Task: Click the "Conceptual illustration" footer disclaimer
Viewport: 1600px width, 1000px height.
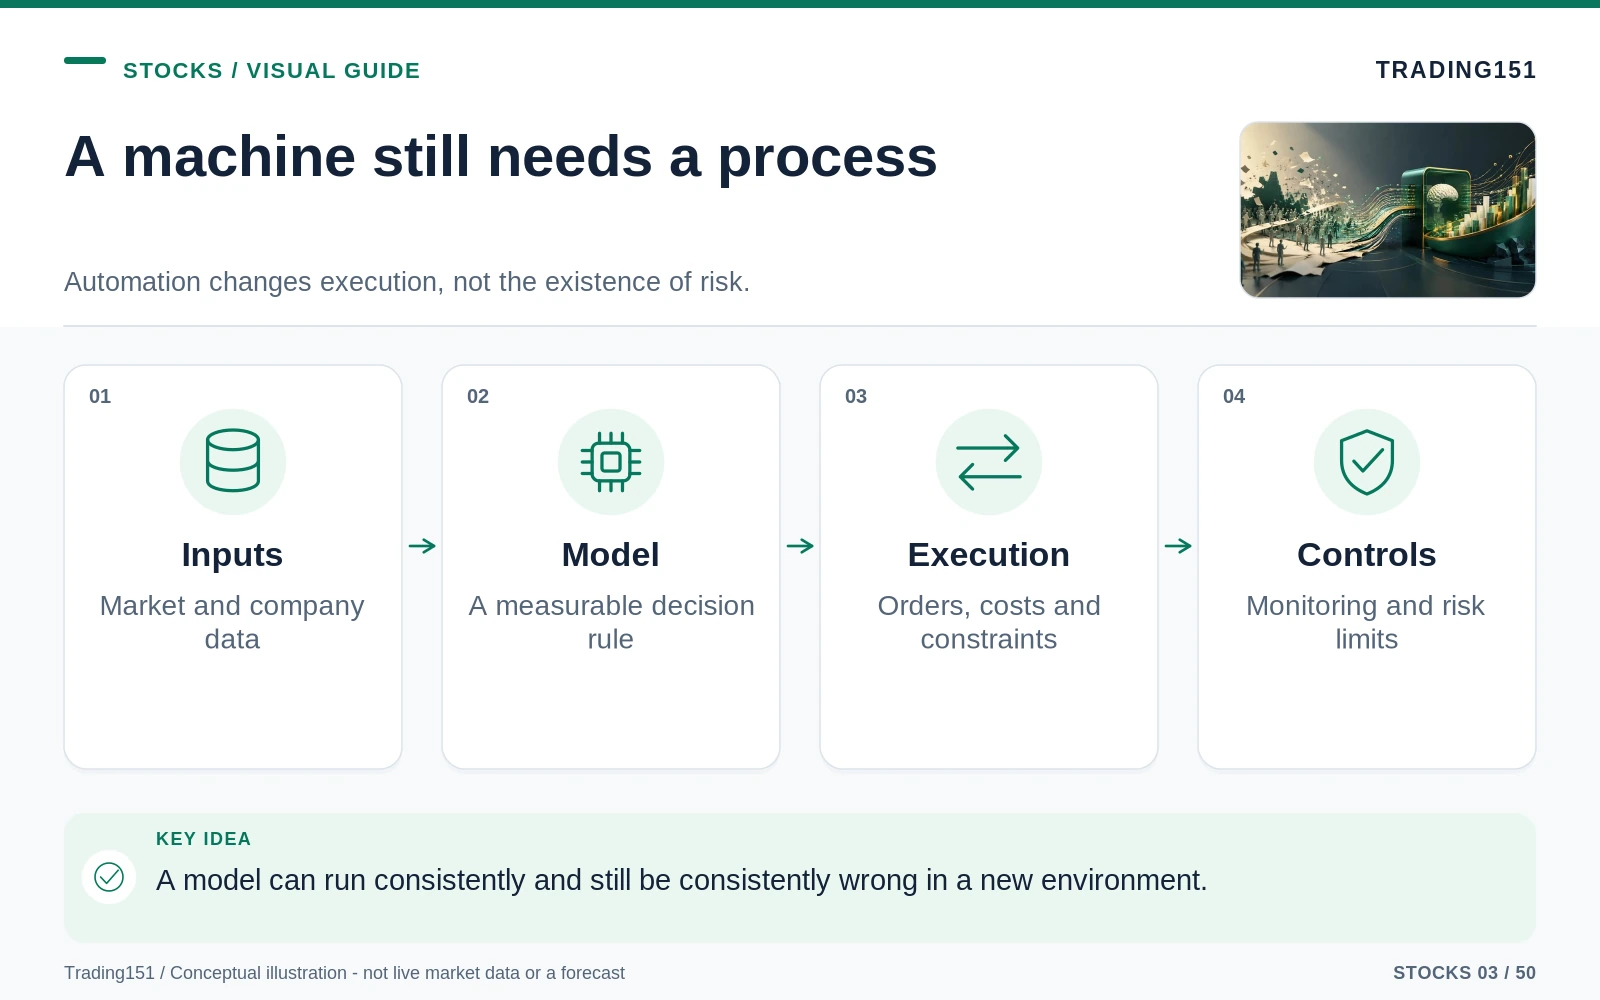Action: pyautogui.click(x=344, y=973)
